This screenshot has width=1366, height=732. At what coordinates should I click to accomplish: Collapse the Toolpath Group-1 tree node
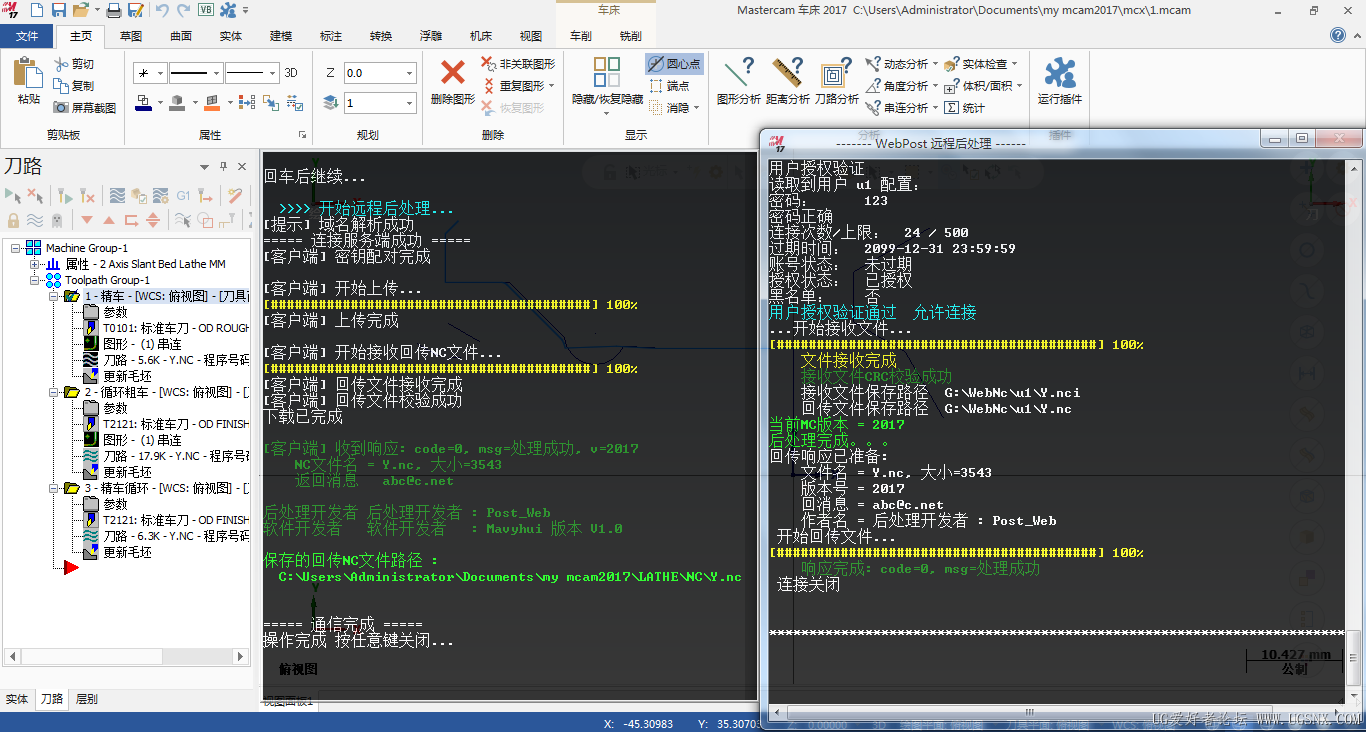coord(35,280)
